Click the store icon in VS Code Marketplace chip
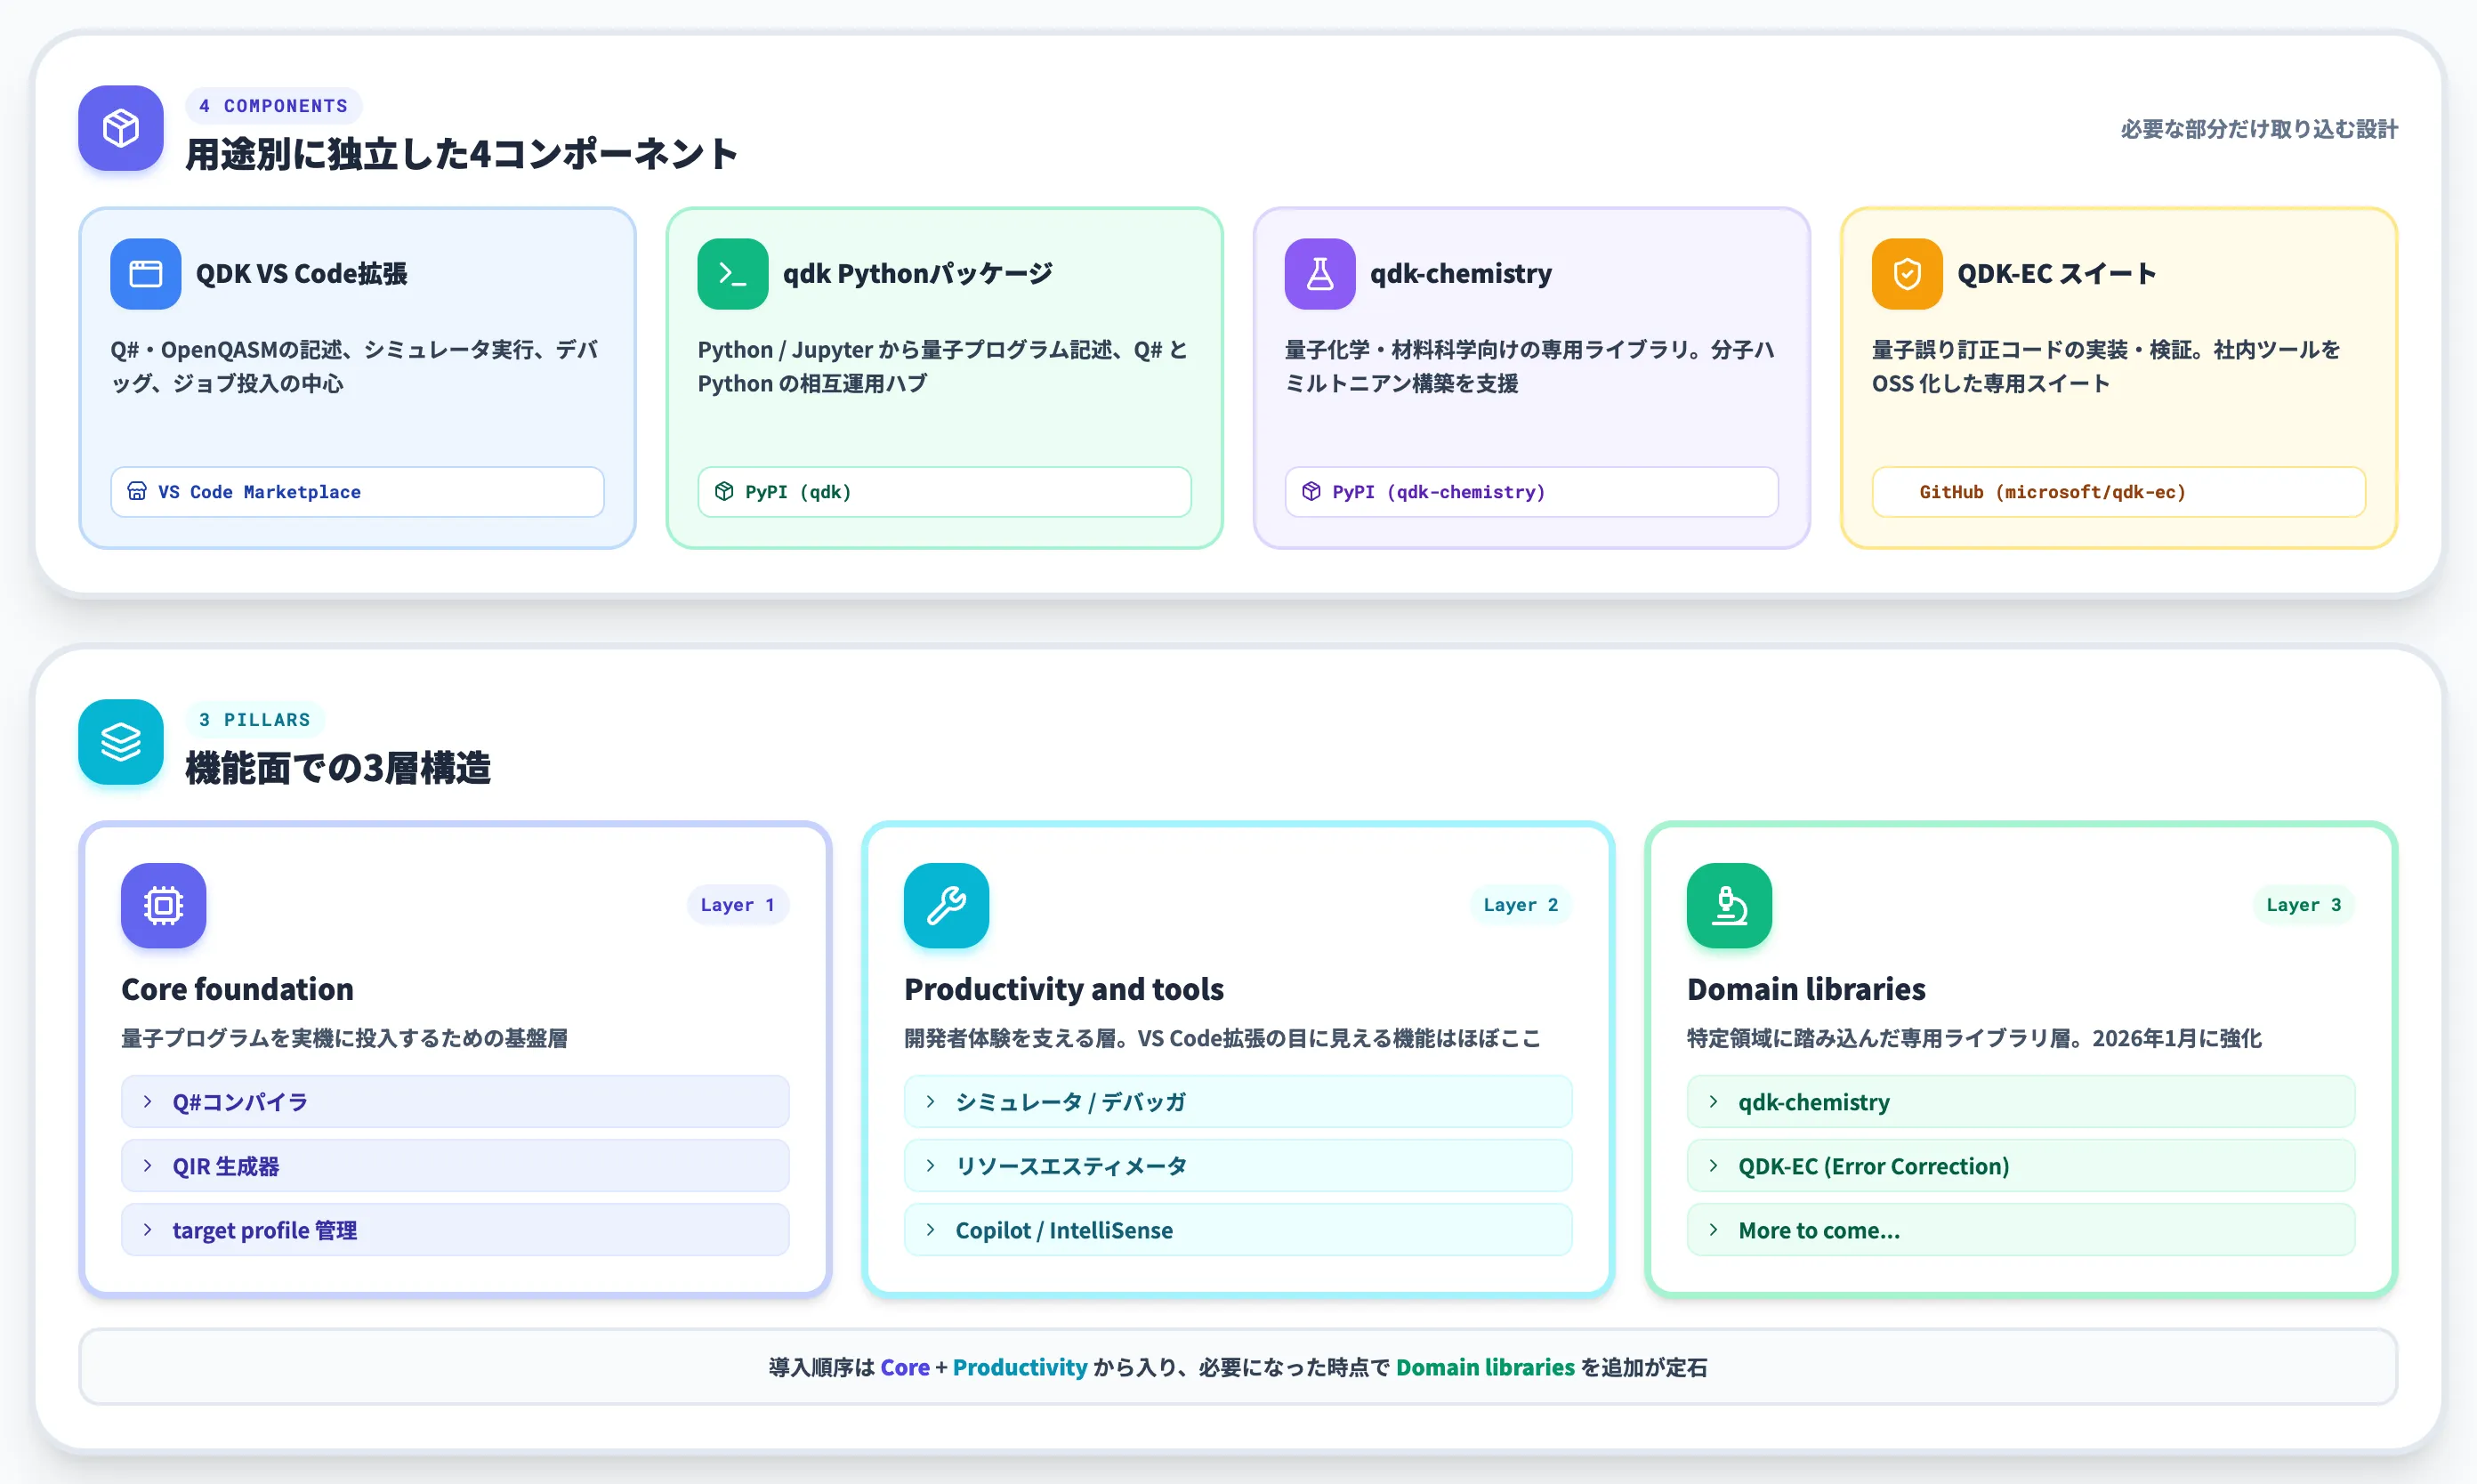This screenshot has width=2477, height=1484. click(137, 491)
